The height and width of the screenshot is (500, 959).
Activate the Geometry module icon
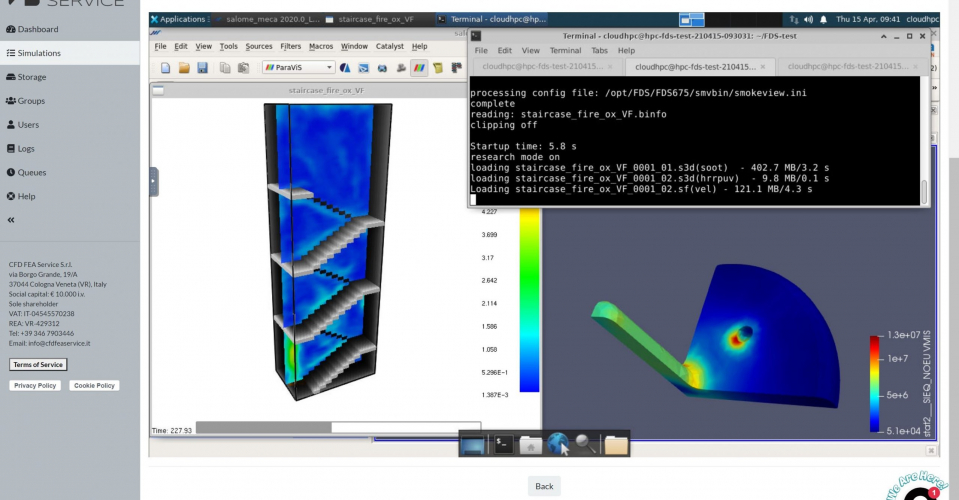tap(345, 67)
